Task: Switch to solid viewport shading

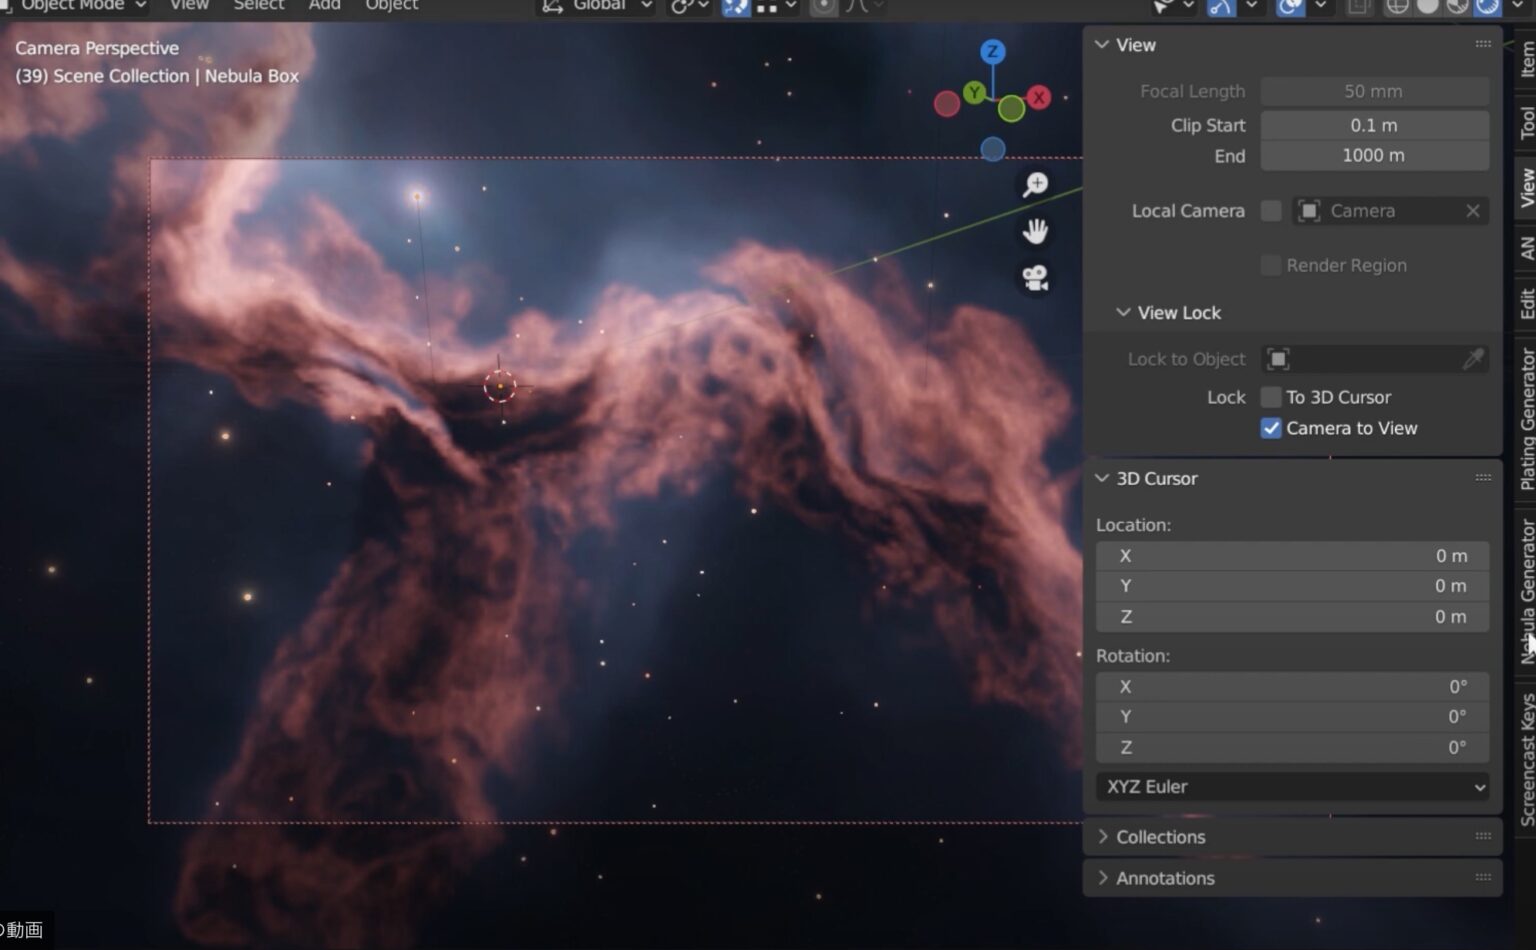Action: point(1428,8)
